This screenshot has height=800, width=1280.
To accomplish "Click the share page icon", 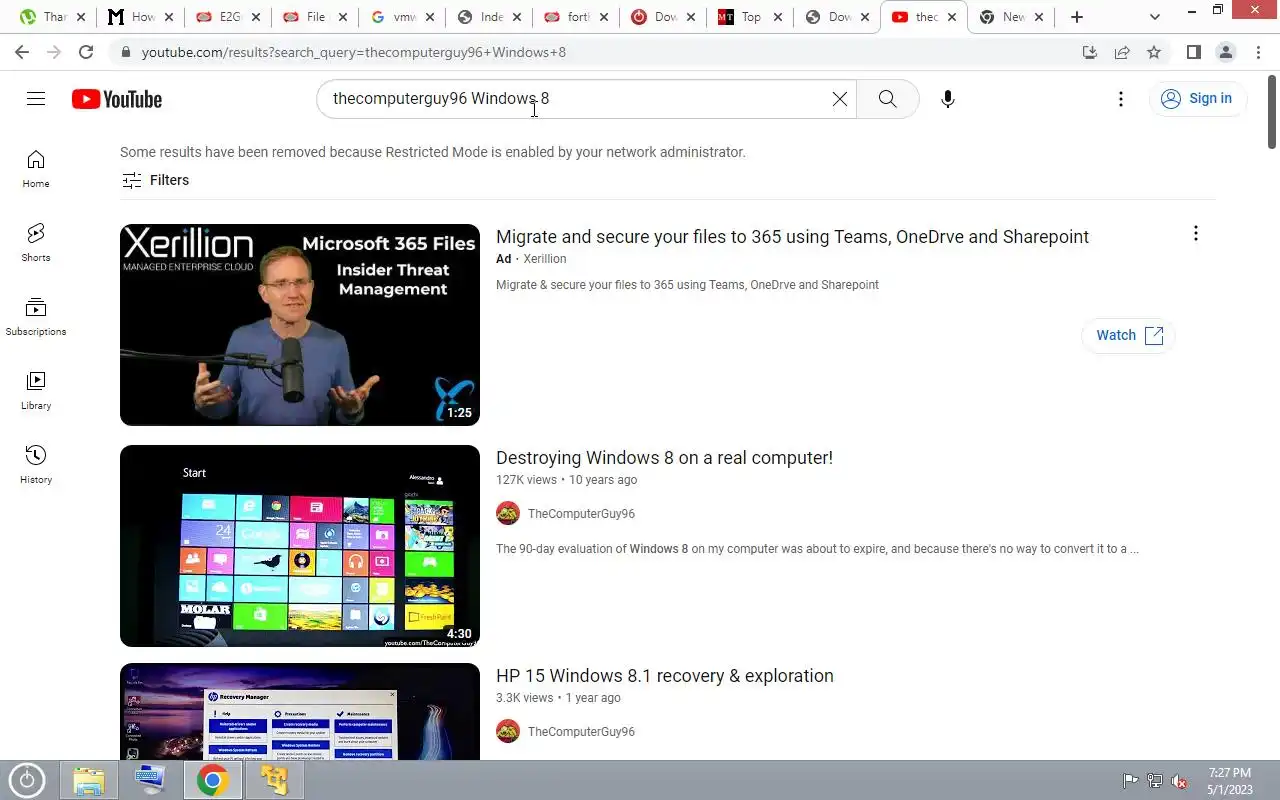I will tap(1122, 52).
